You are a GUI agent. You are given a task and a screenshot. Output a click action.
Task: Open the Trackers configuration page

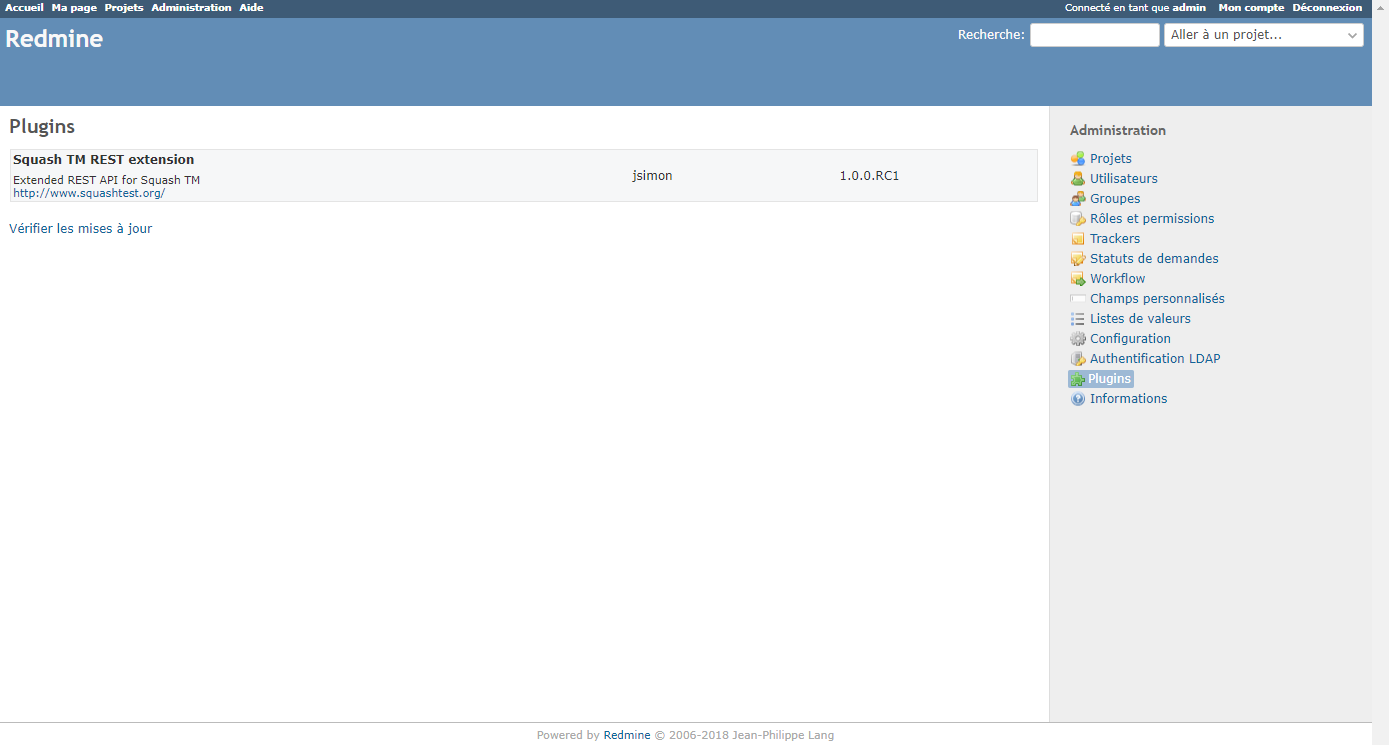pos(1114,238)
